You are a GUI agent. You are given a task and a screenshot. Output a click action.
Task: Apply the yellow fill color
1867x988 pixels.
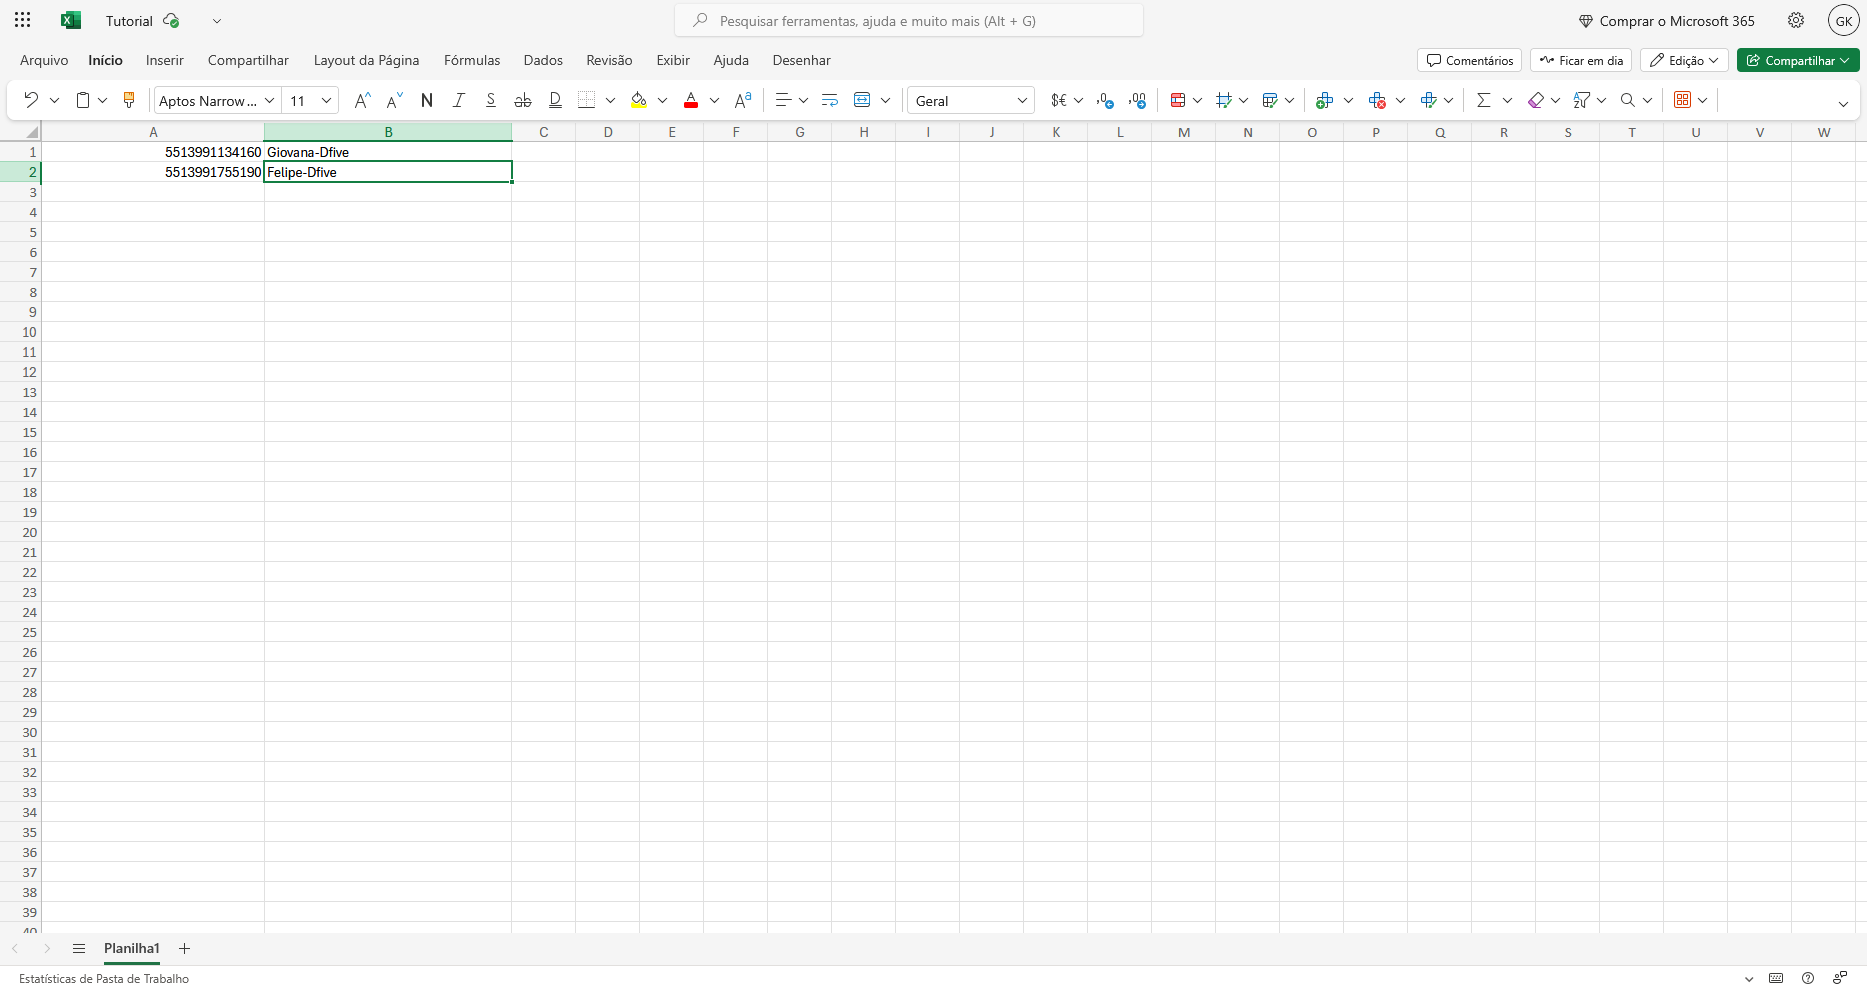coord(639,100)
